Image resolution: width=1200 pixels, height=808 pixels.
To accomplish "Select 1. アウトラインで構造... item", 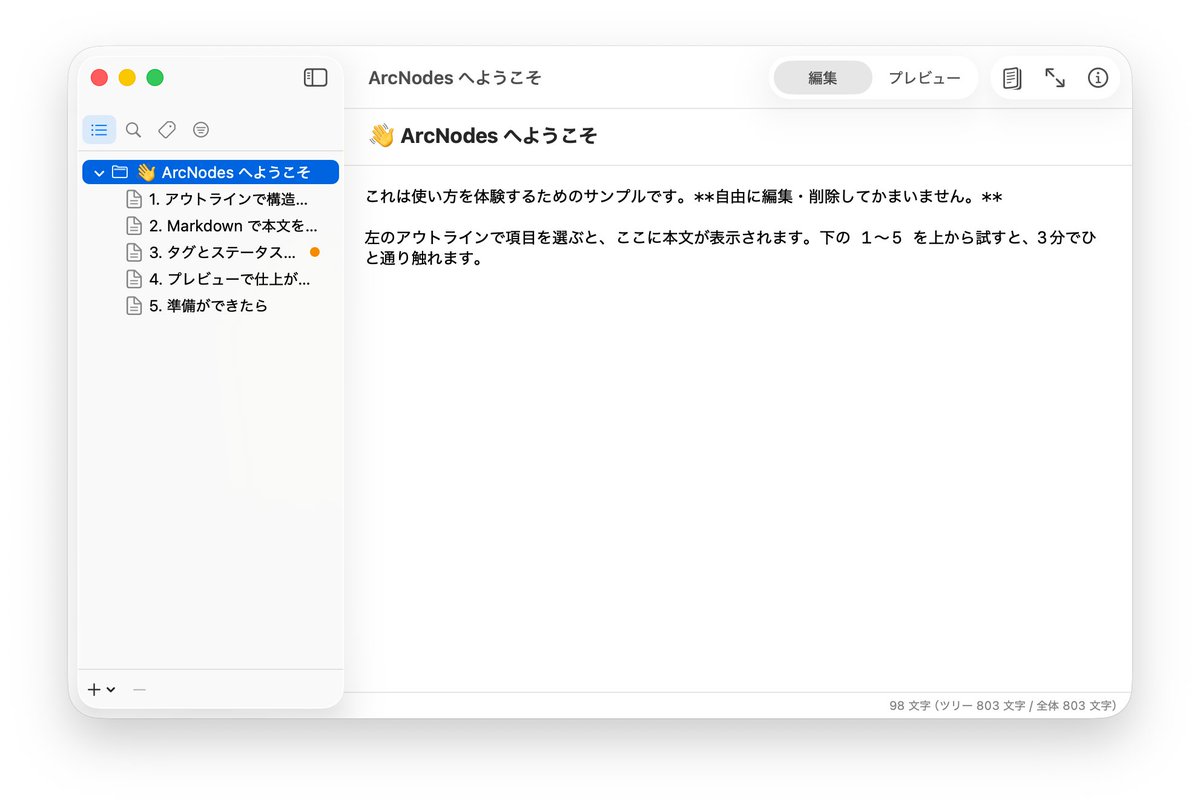I will [x=211, y=199].
